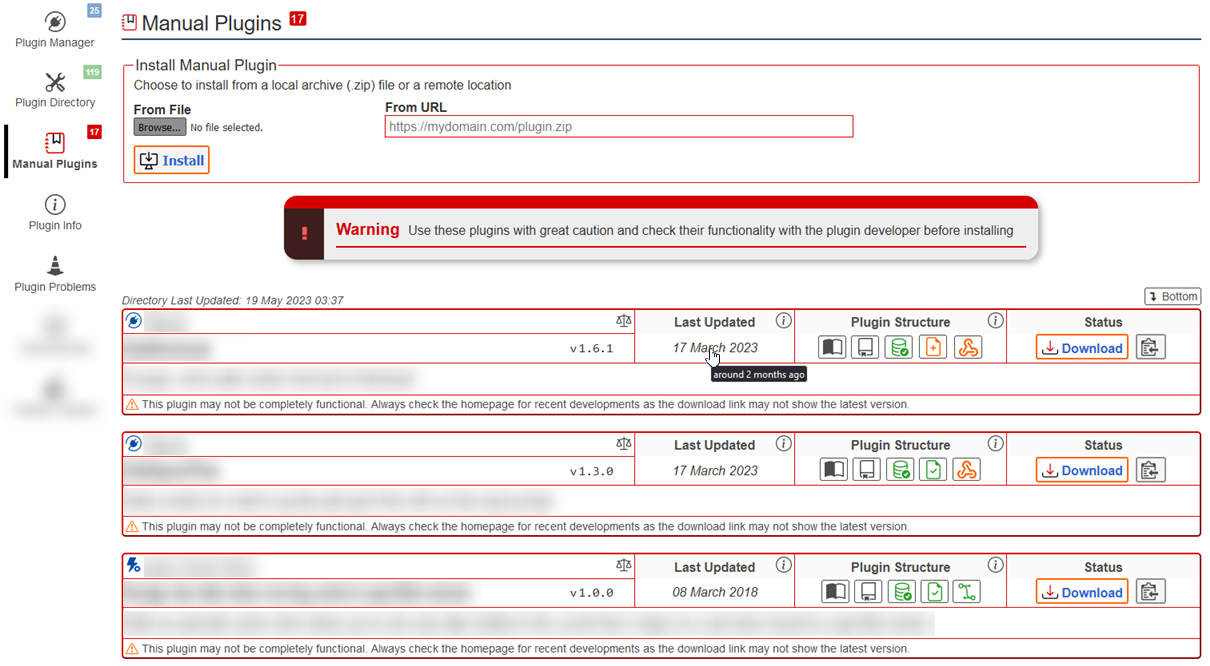Click the license scales icon of v1.0.0 plugin
This screenshot has height=666, width=1210.
tap(624, 565)
